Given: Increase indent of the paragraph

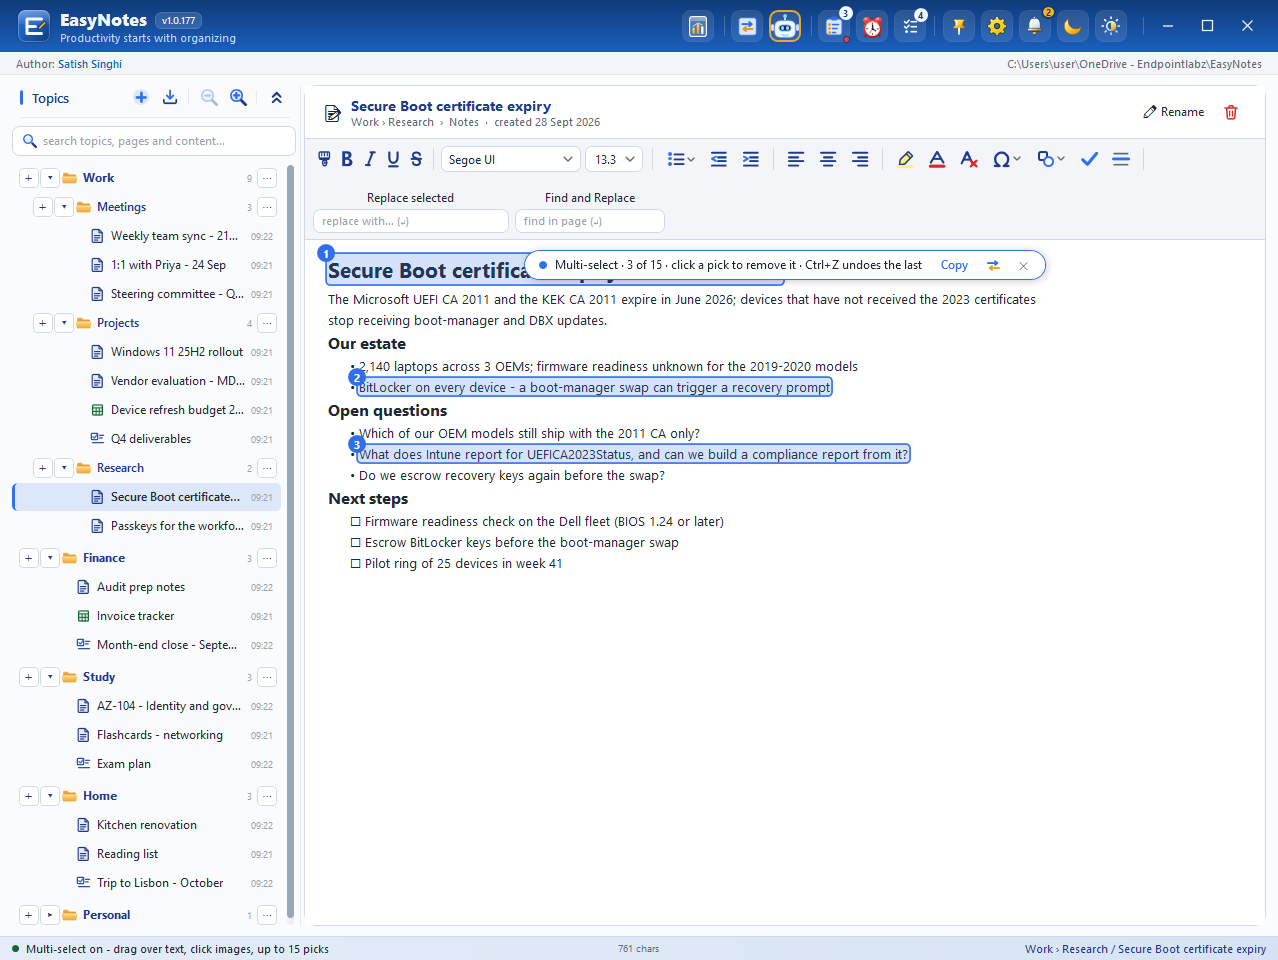Looking at the screenshot, I should [751, 159].
